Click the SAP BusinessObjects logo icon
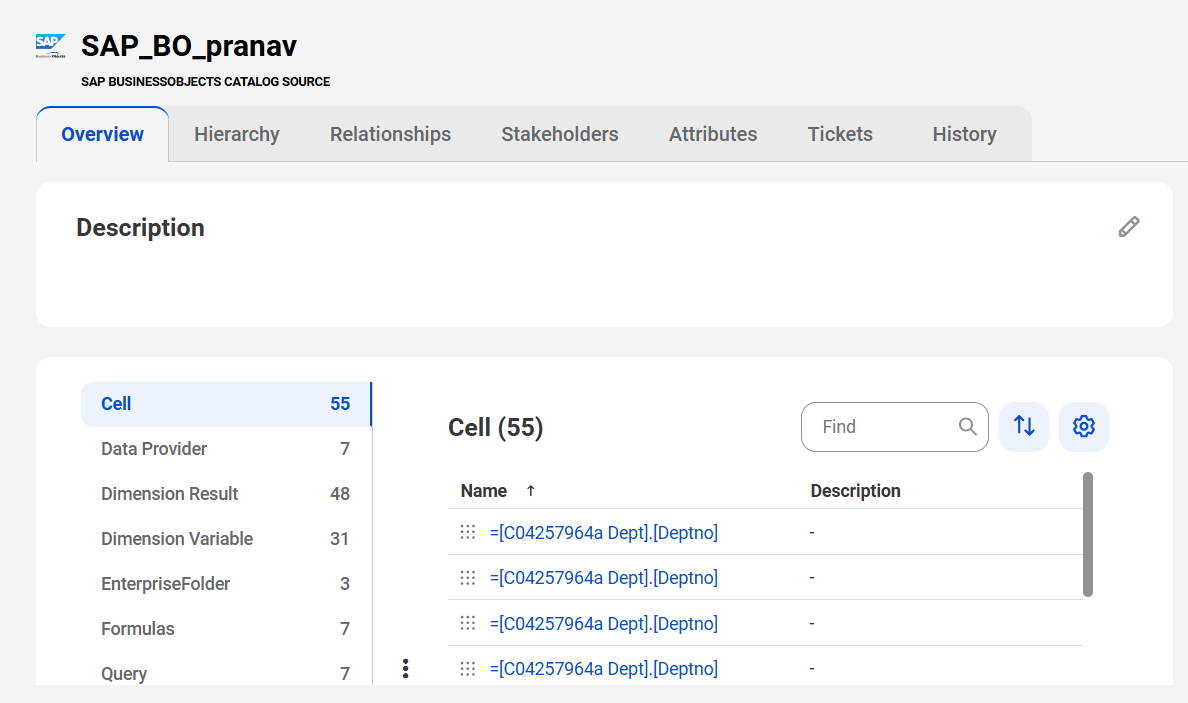The width and height of the screenshot is (1188, 703). click(51, 45)
